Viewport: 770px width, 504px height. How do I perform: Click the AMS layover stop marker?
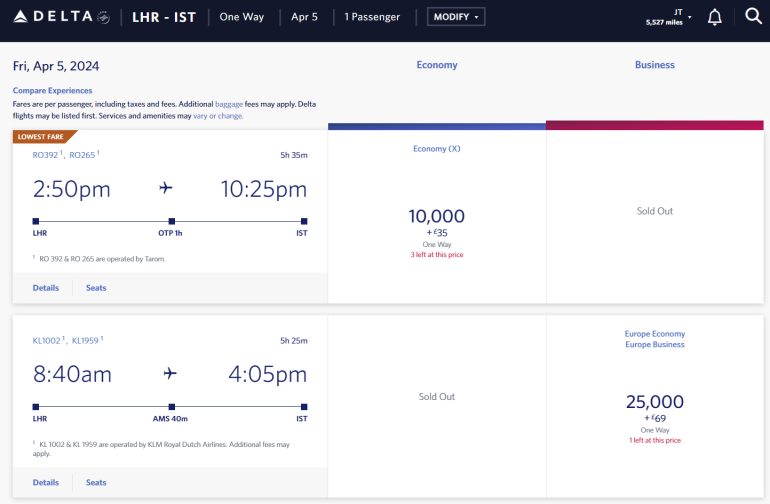(172, 406)
